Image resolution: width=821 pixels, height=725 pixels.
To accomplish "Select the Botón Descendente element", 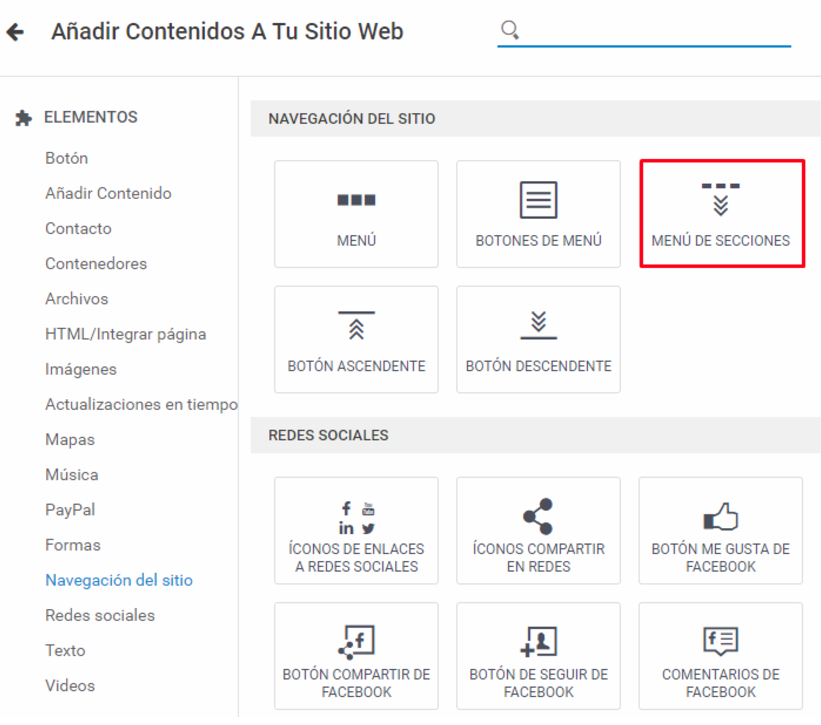I will [538, 339].
